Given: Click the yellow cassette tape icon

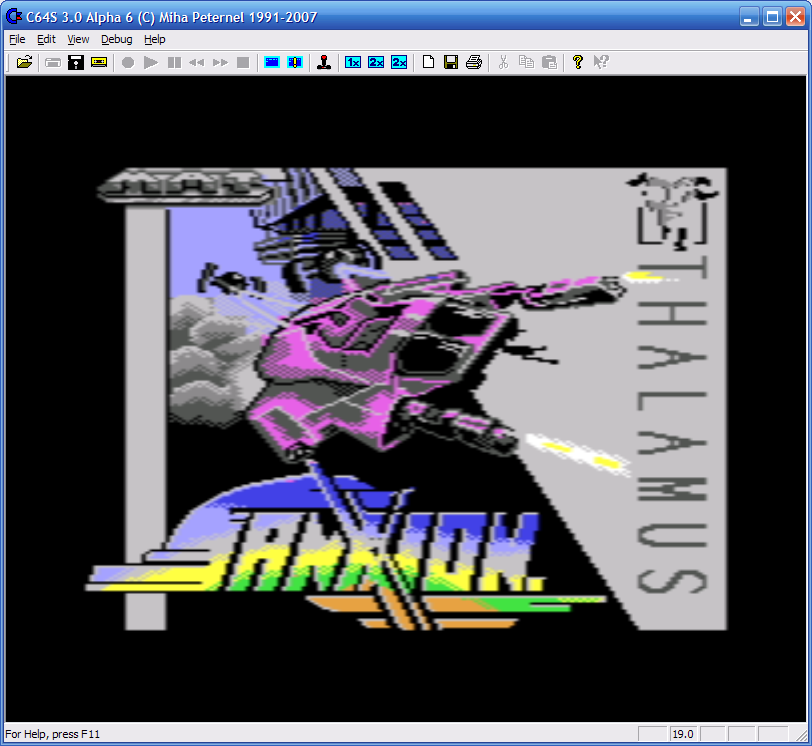Looking at the screenshot, I should coord(99,62).
